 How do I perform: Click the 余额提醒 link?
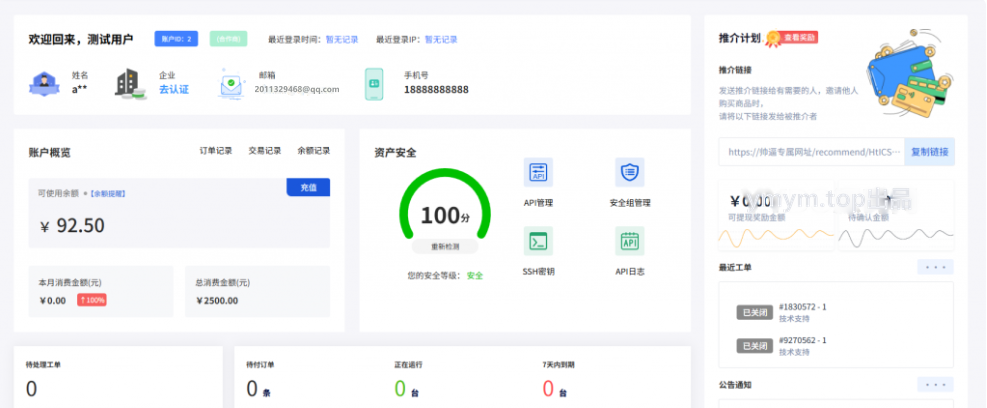pos(108,194)
